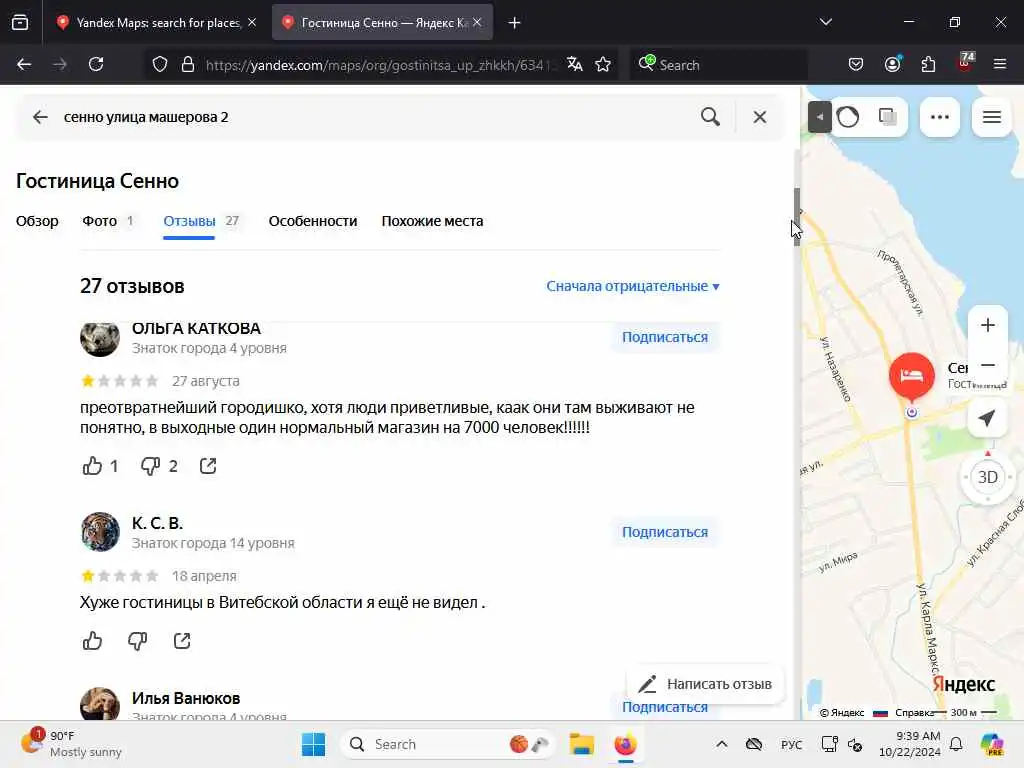Reload the current page

click(x=96, y=64)
